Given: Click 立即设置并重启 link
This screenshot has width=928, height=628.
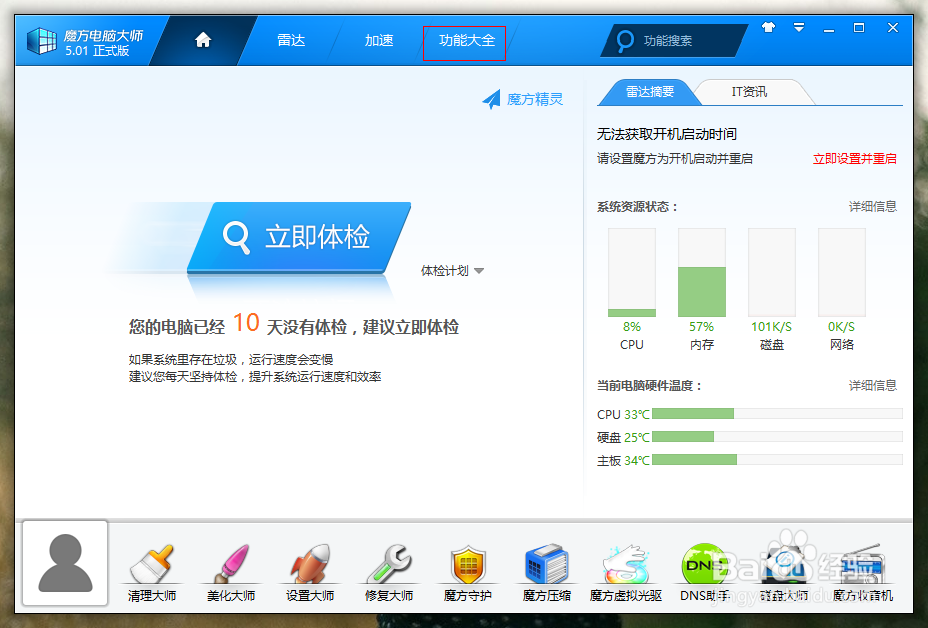Looking at the screenshot, I should coord(855,159).
